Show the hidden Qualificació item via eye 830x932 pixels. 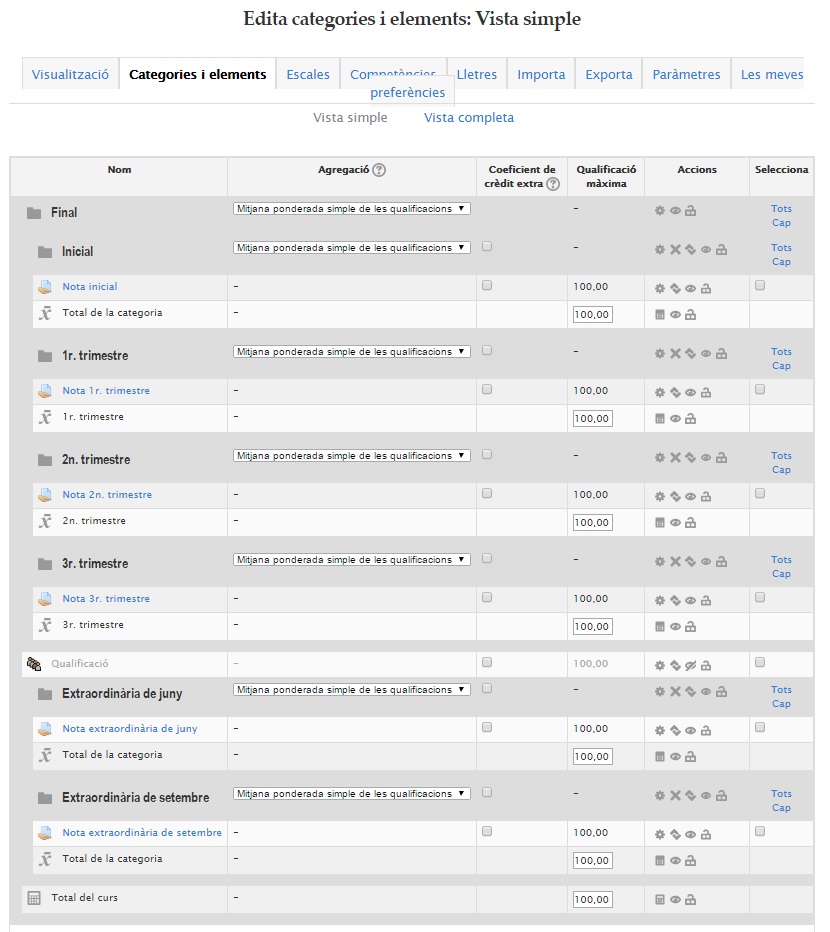coord(690,666)
